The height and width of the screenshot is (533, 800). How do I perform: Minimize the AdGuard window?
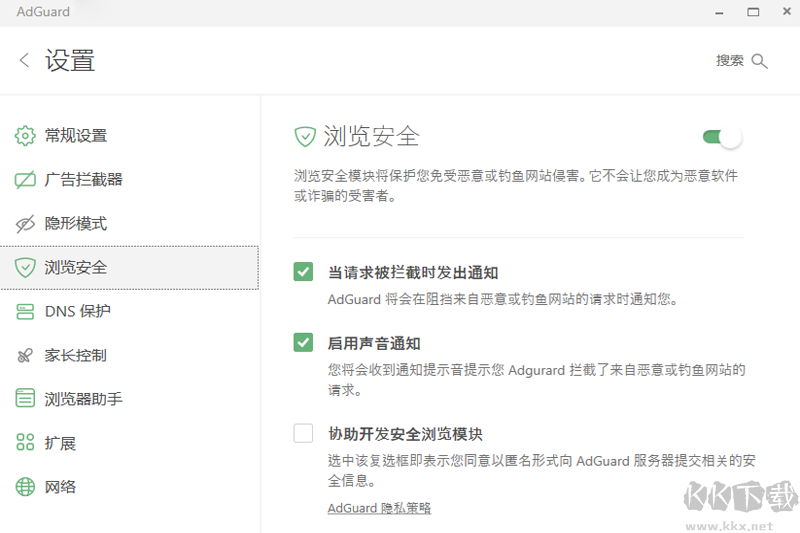(x=719, y=12)
